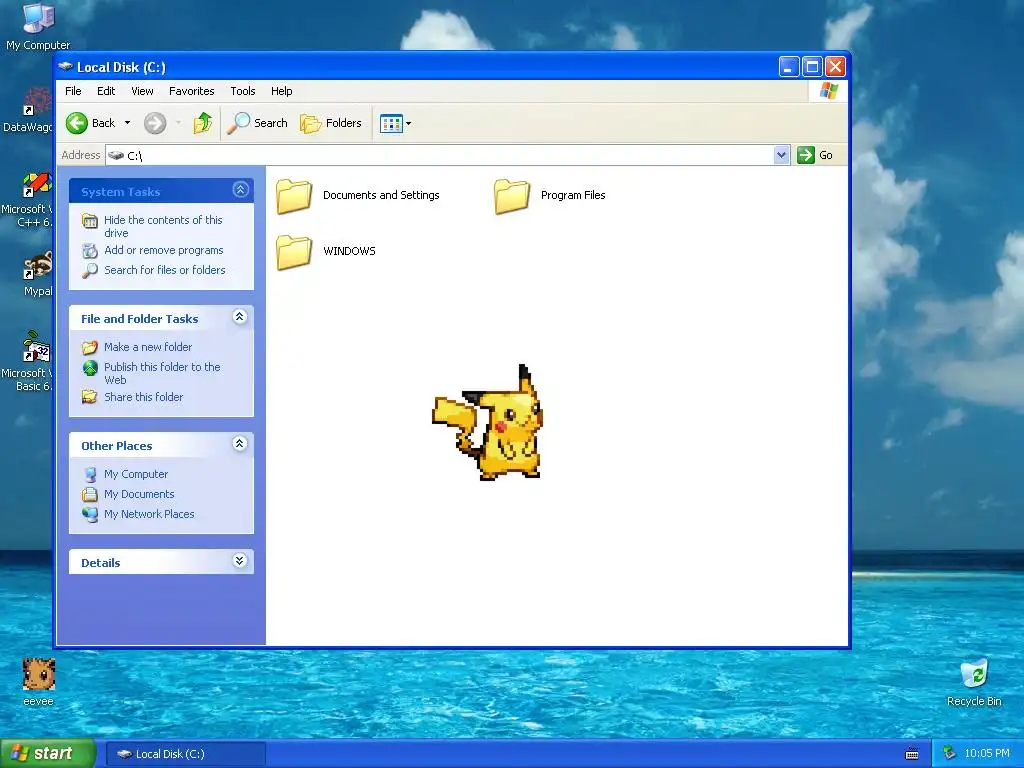Click Hide the contents of this drive
Image resolution: width=1024 pixels, height=768 pixels.
click(163, 226)
